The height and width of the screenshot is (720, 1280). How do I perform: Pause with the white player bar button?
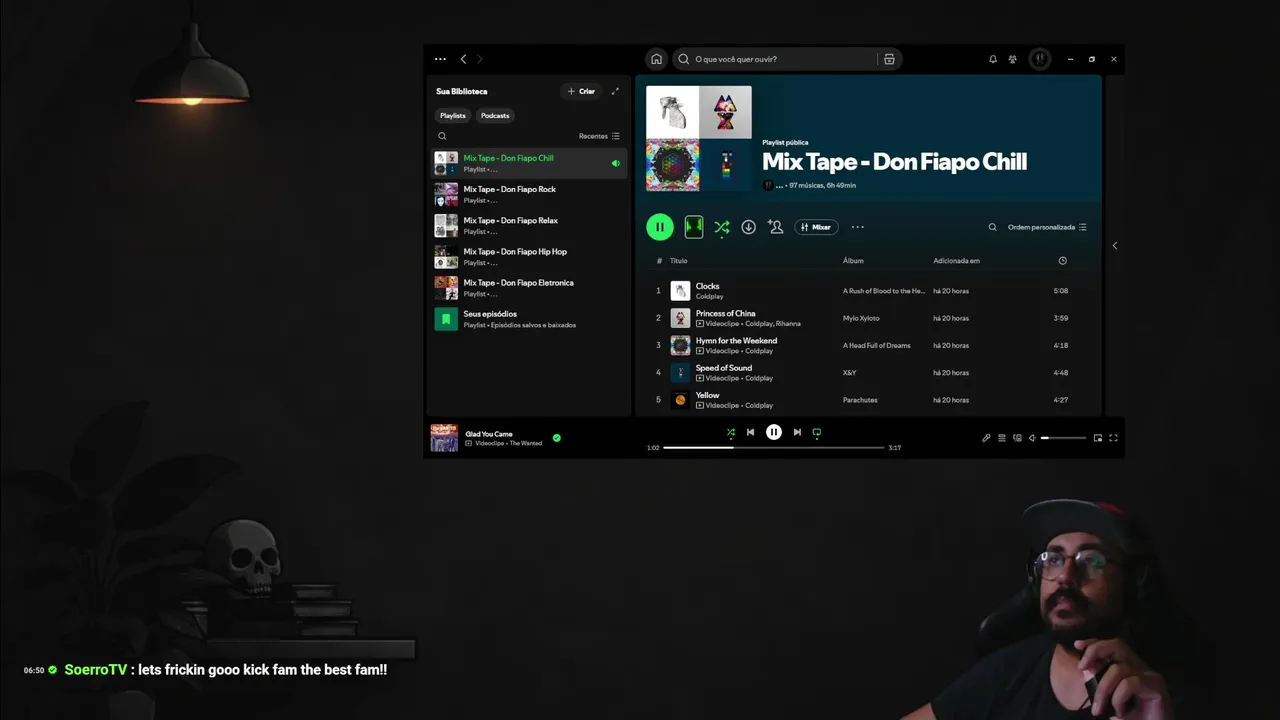coord(773,432)
